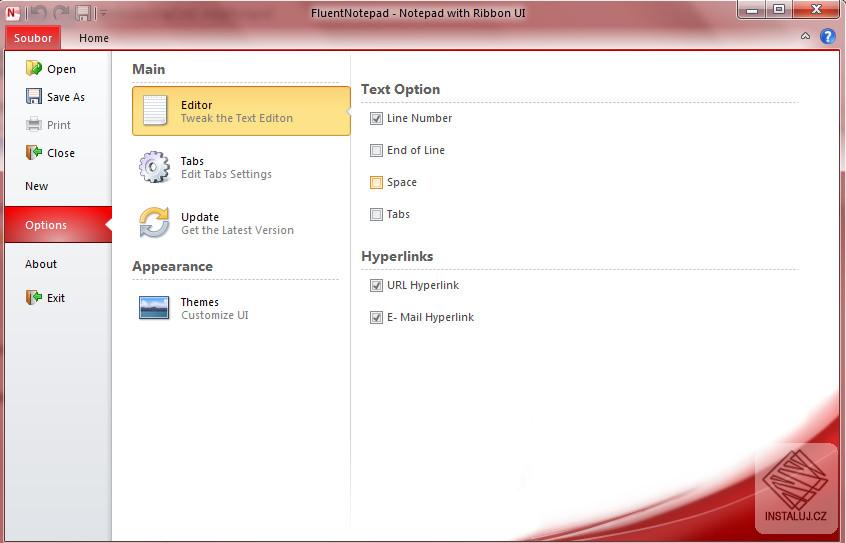
Task: Click the FluentNotepad app icon in title bar
Action: pos(12,12)
